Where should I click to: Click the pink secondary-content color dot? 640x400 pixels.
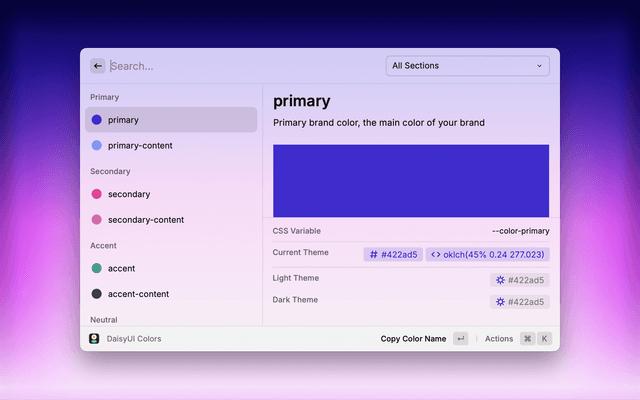click(x=96, y=220)
